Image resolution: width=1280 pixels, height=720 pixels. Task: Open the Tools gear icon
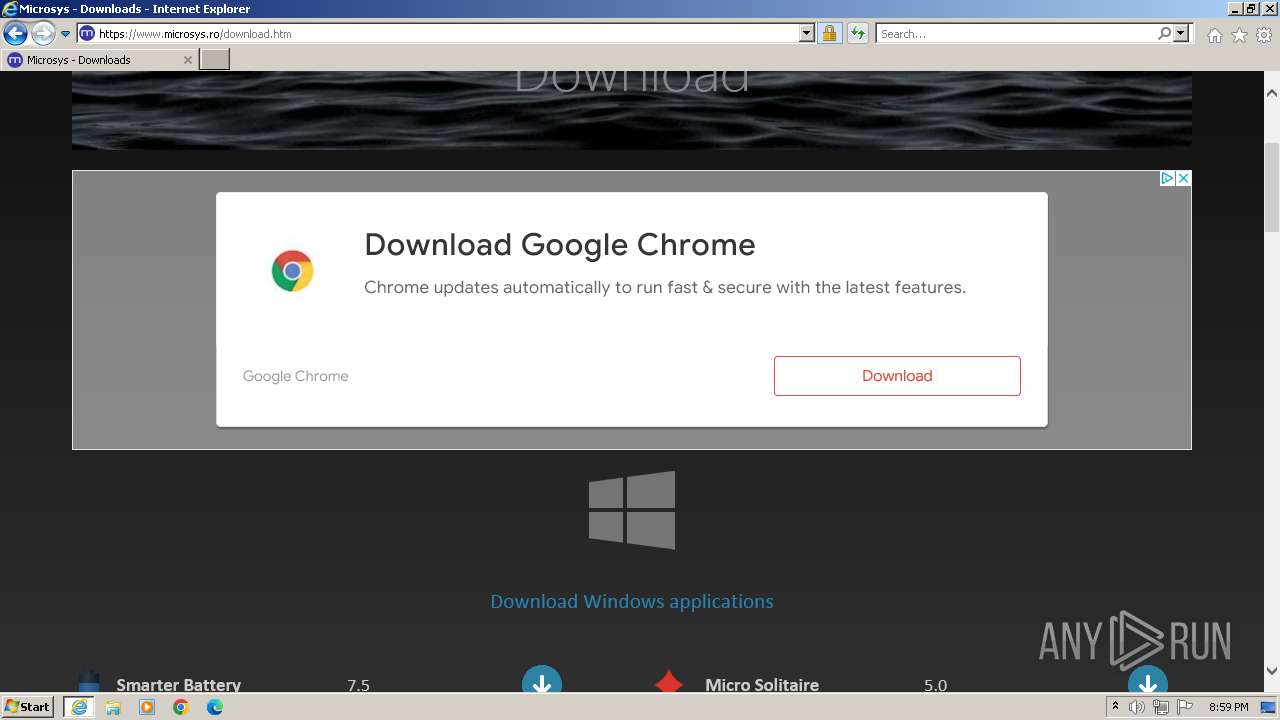click(1264, 35)
